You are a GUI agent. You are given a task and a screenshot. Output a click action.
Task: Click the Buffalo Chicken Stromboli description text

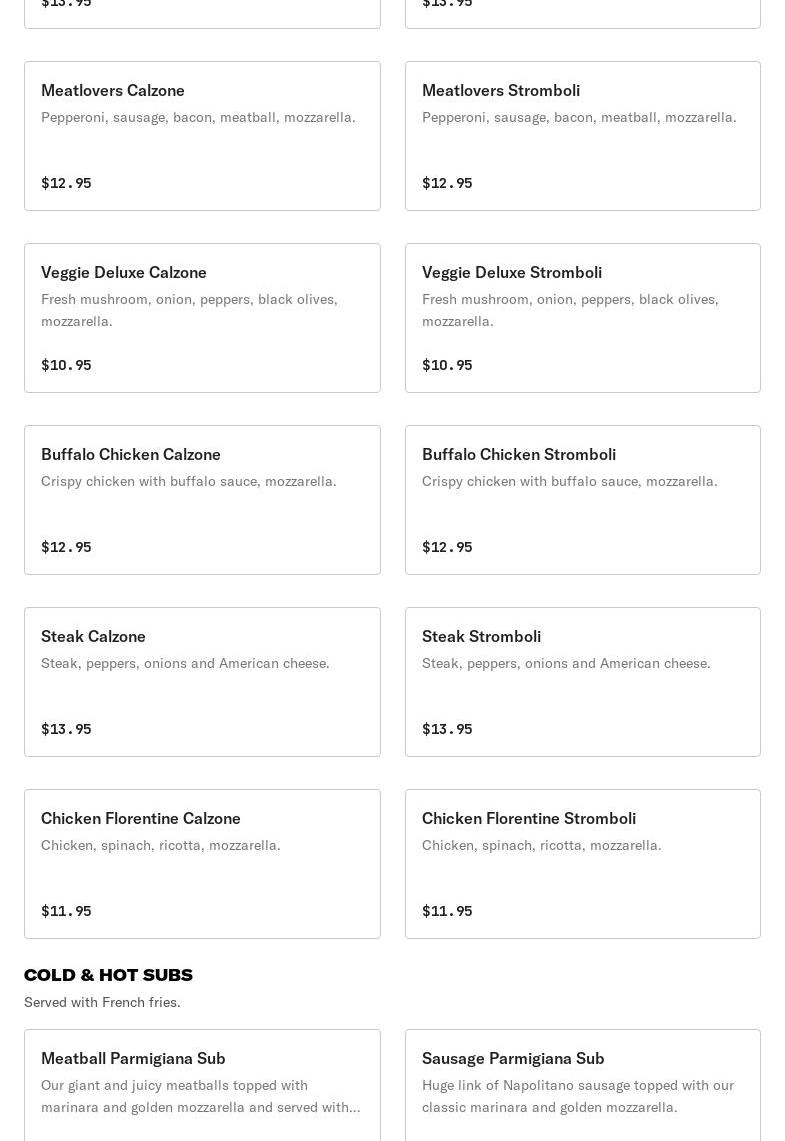(x=569, y=481)
